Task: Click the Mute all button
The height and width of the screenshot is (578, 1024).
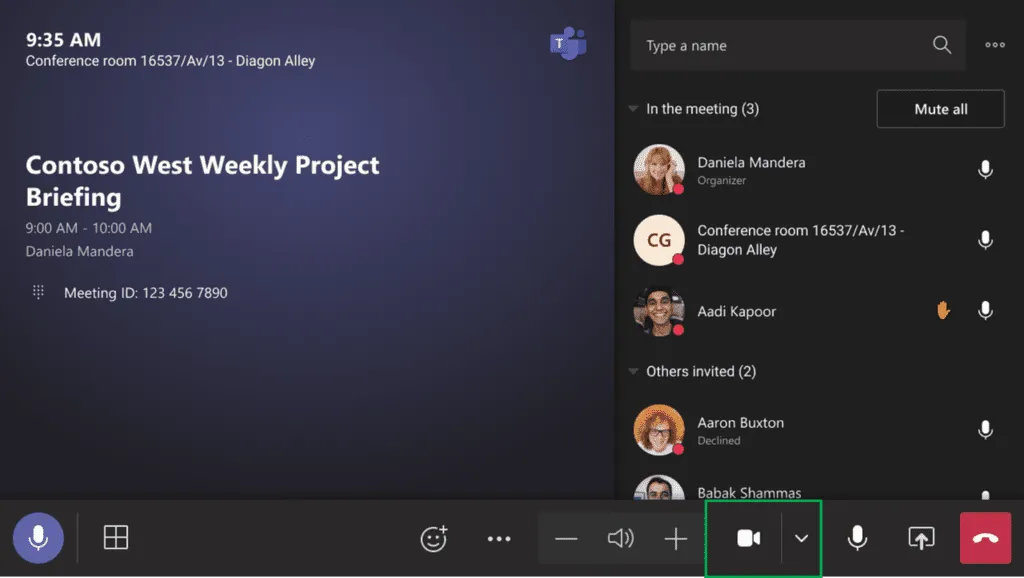Action: click(940, 109)
